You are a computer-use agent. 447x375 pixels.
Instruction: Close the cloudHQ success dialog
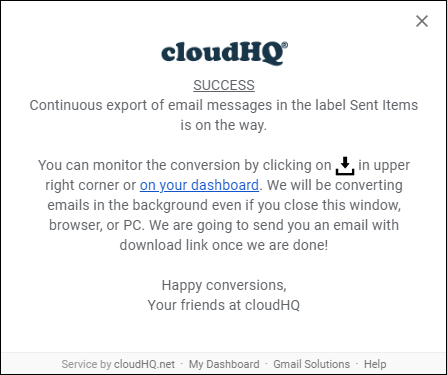coord(422,21)
